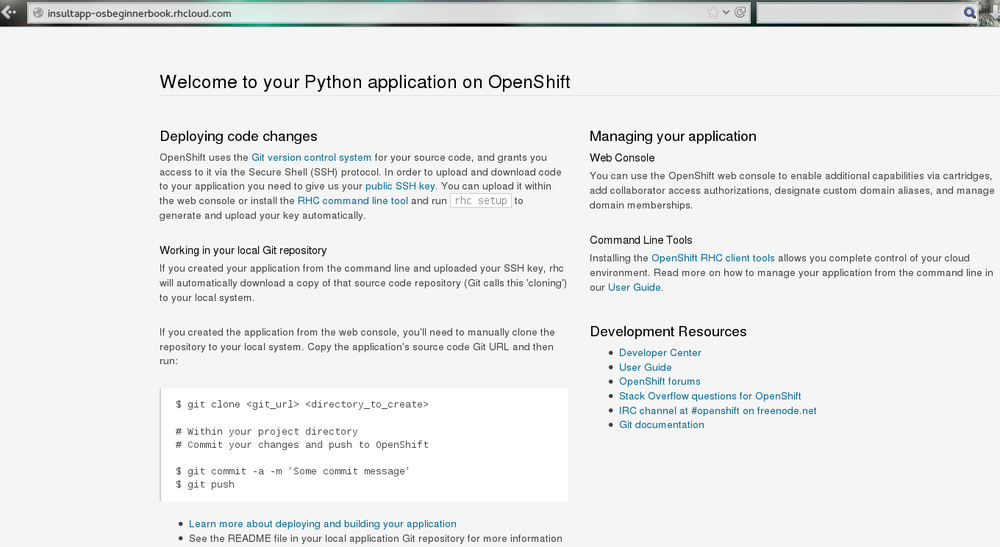
Task: Click the git clone command line text
Action: tap(302, 404)
